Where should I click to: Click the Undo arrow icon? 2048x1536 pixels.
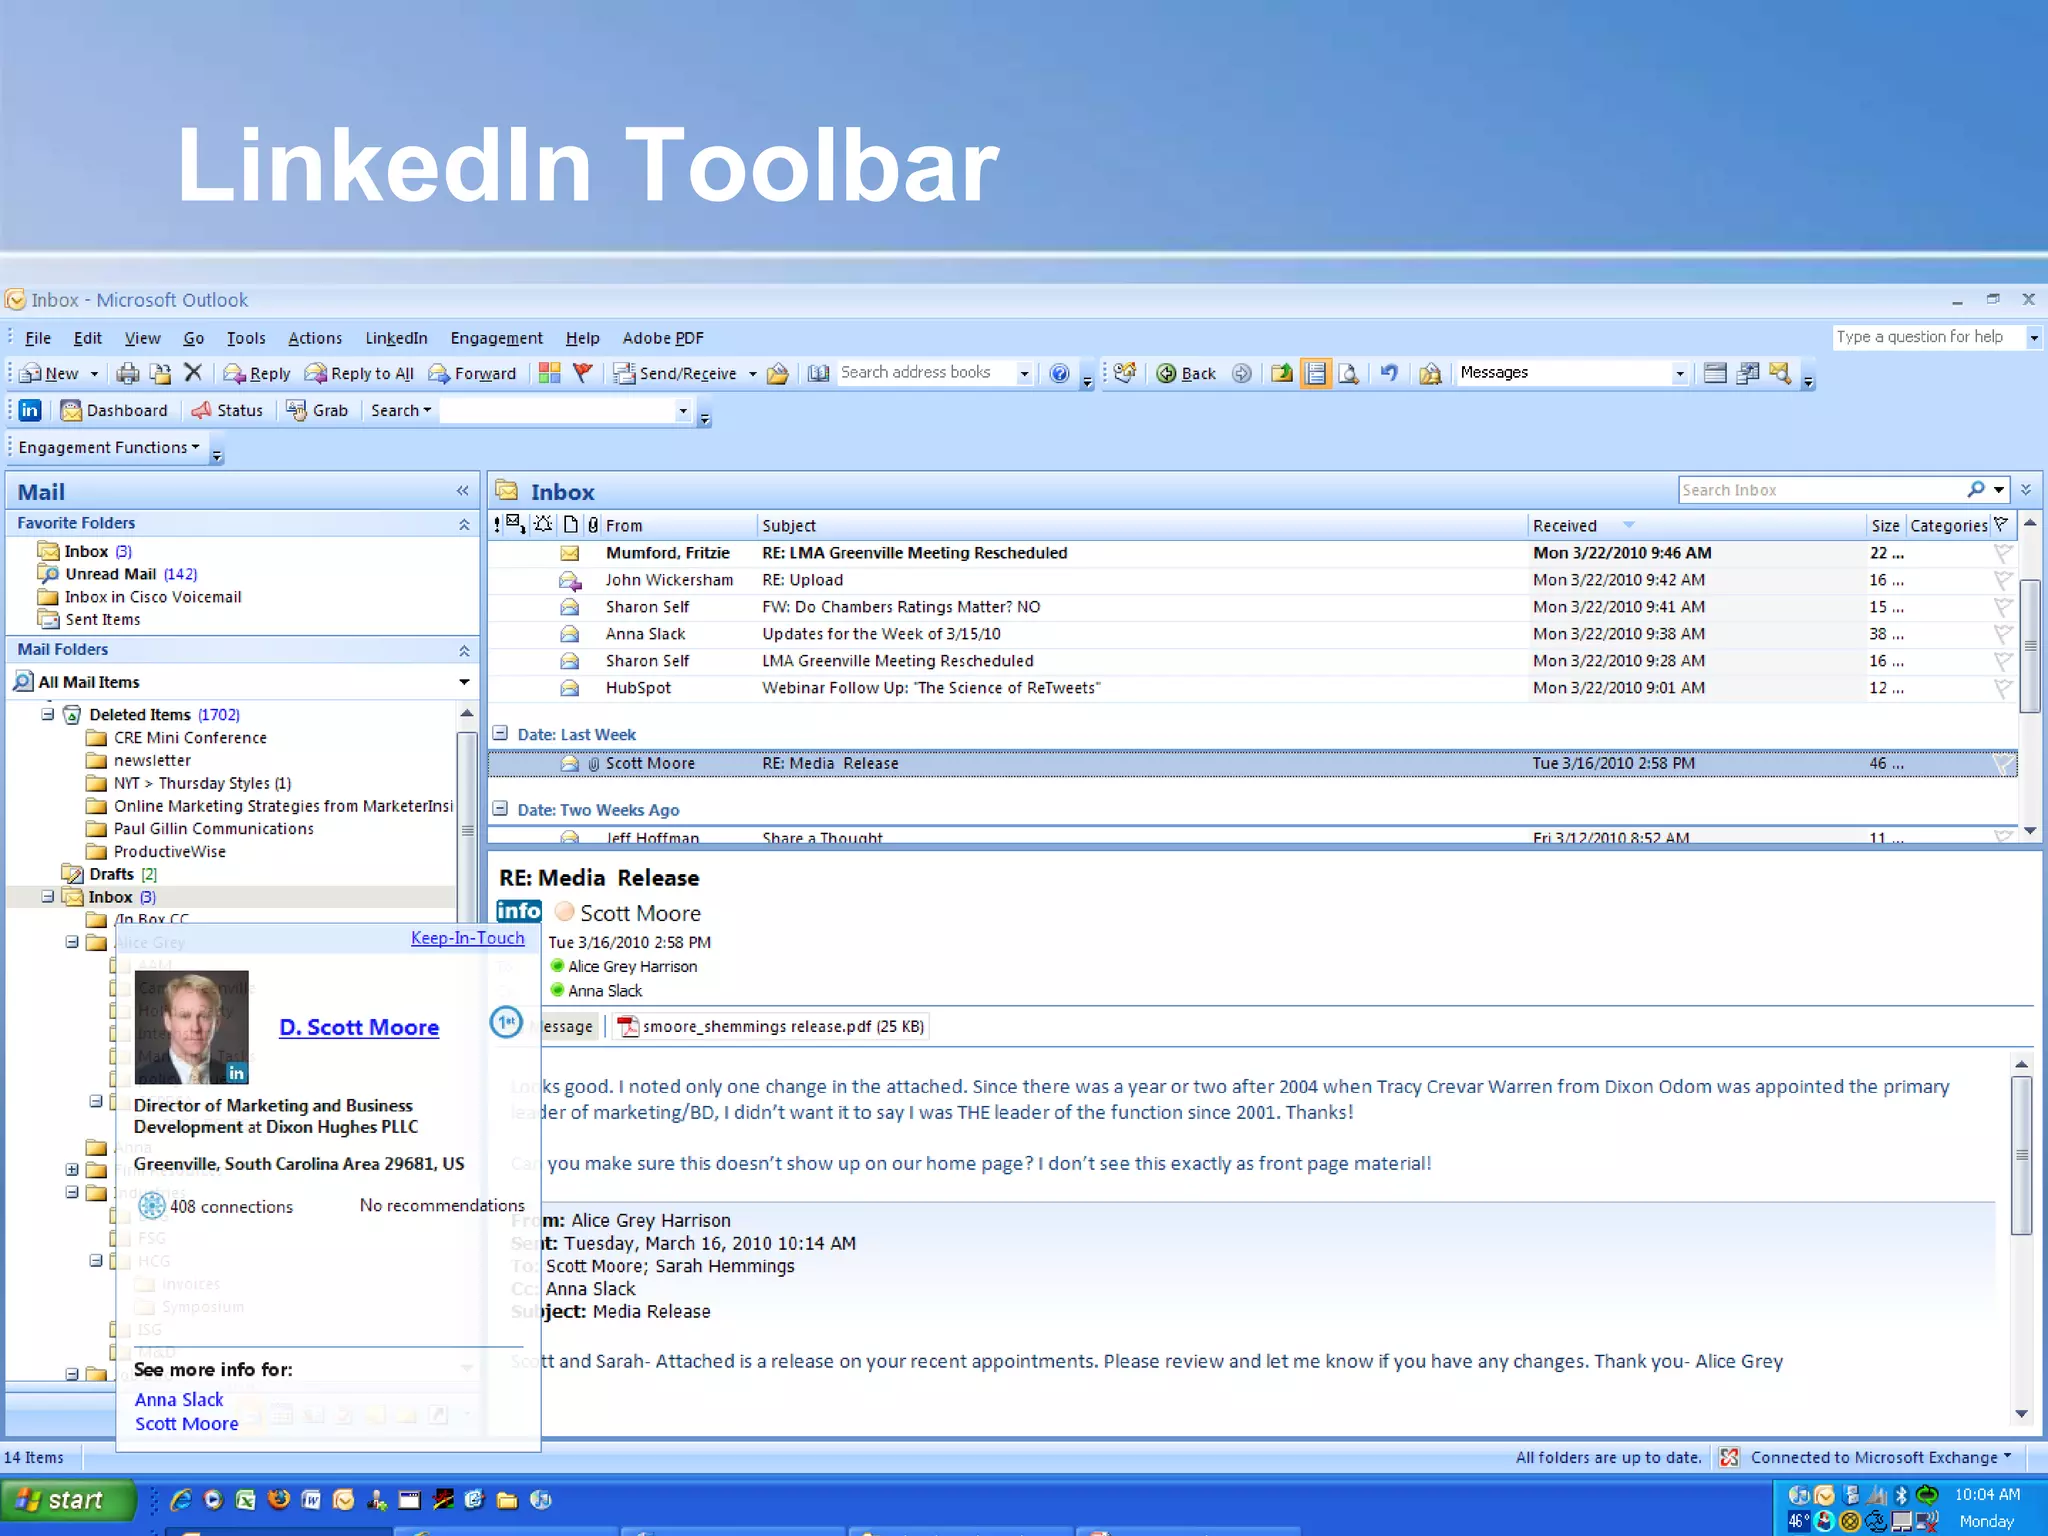coord(1389,373)
